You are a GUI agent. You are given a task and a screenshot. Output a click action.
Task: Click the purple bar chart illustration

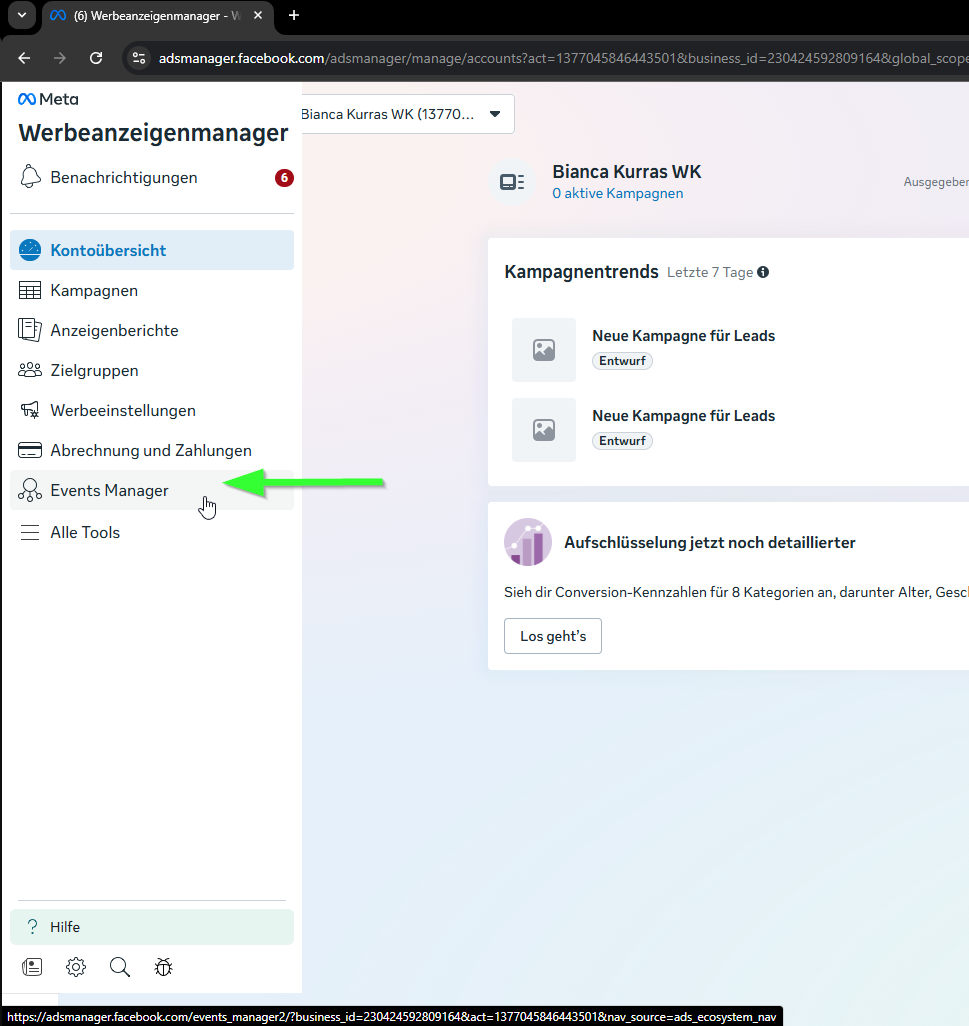click(528, 542)
